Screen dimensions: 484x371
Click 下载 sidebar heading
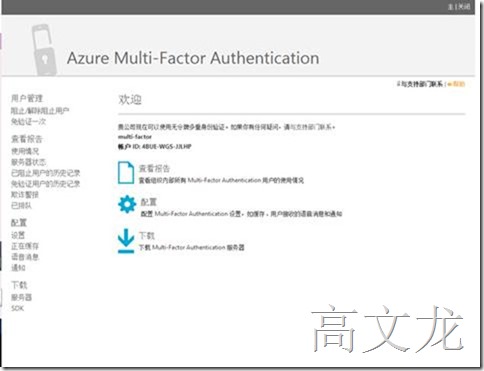tap(19, 285)
